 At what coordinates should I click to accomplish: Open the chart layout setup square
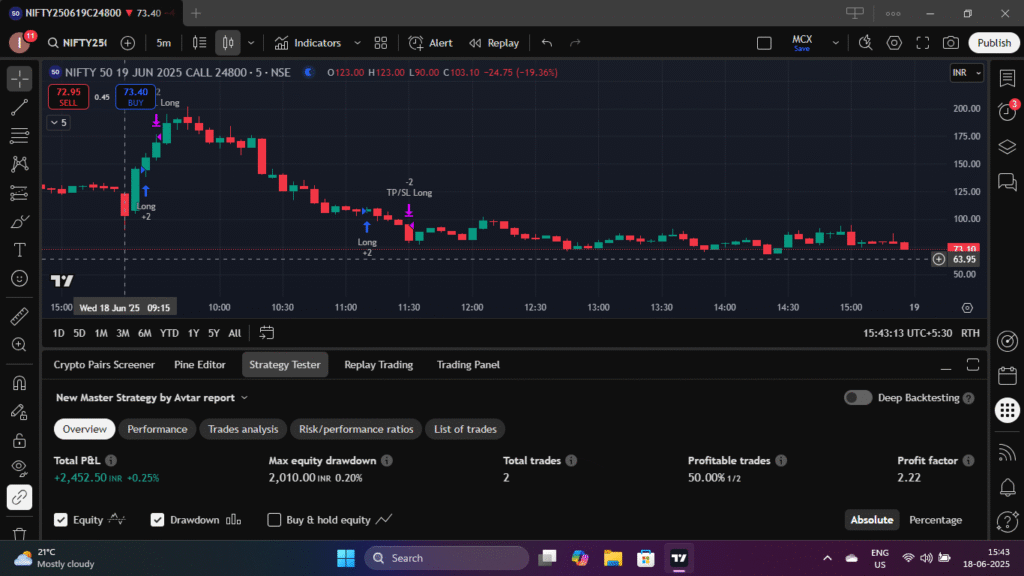point(764,43)
